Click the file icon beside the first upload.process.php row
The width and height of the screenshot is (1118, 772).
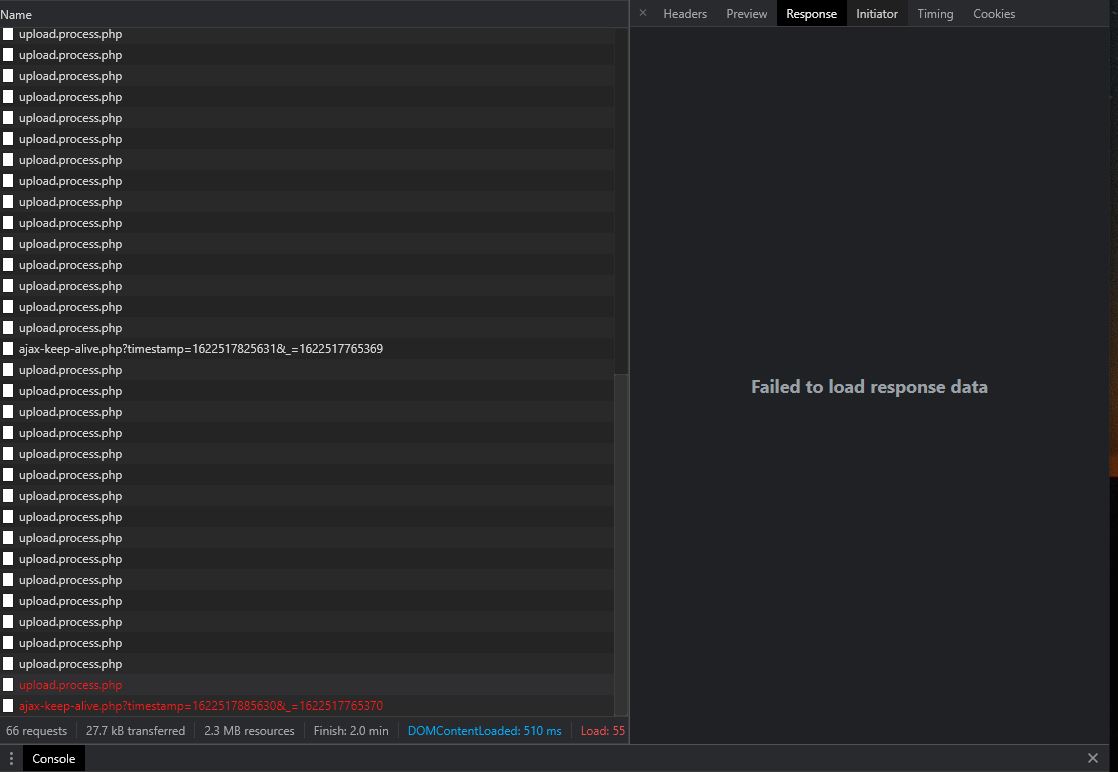[x=8, y=33]
